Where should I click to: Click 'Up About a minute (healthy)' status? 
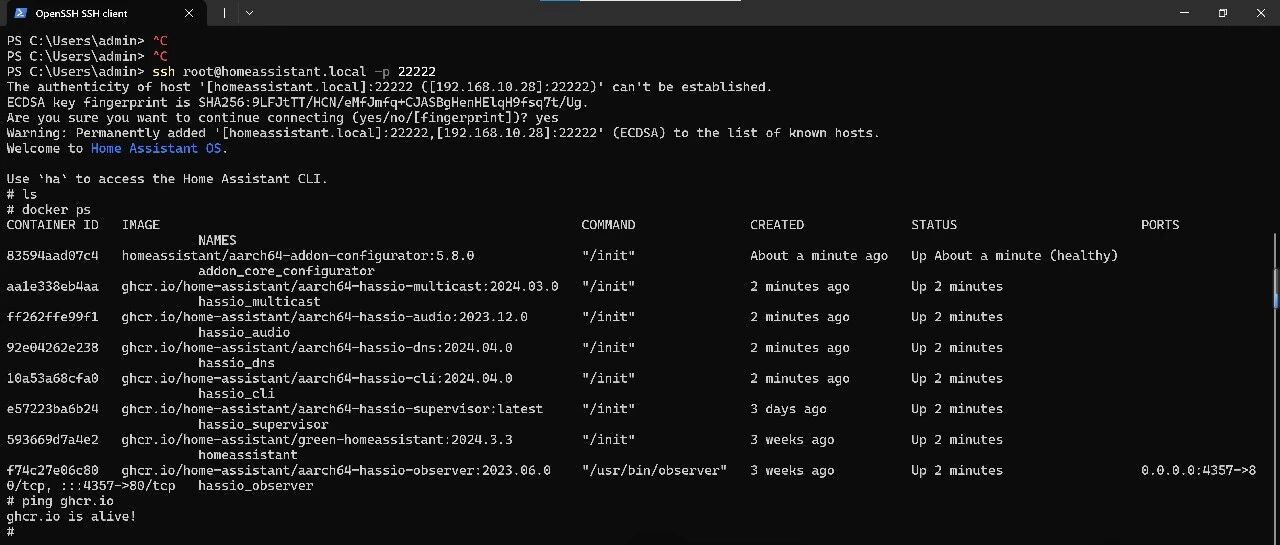(x=1014, y=256)
